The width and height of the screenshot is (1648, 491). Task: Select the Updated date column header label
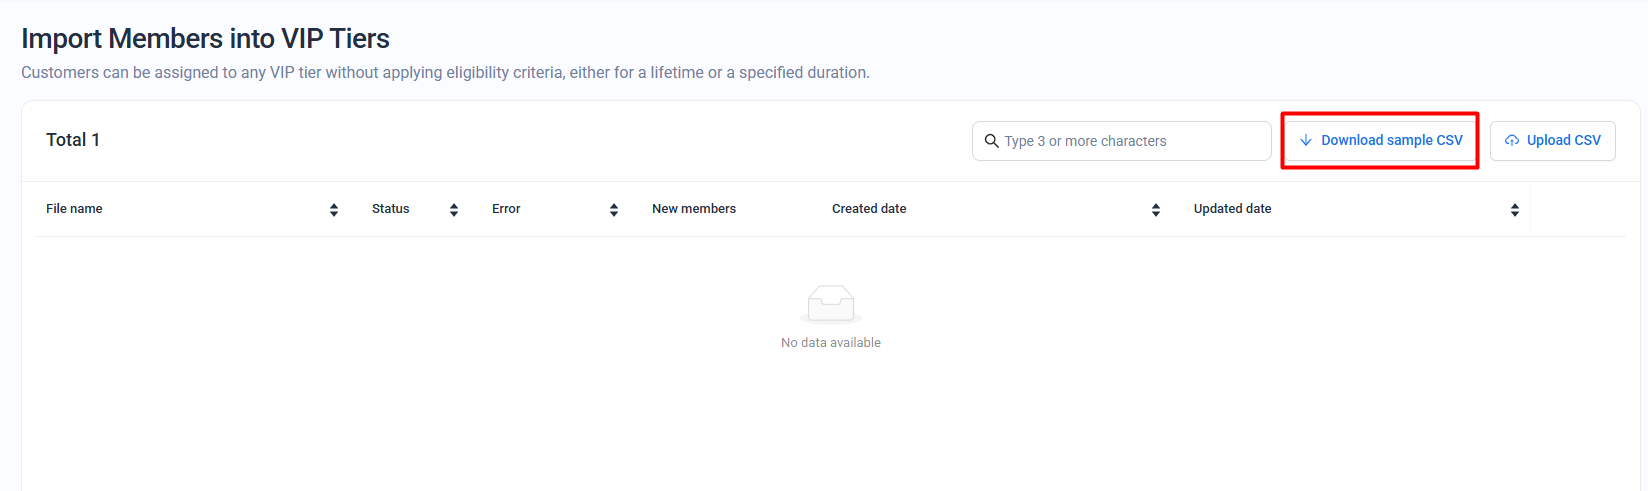(1232, 209)
